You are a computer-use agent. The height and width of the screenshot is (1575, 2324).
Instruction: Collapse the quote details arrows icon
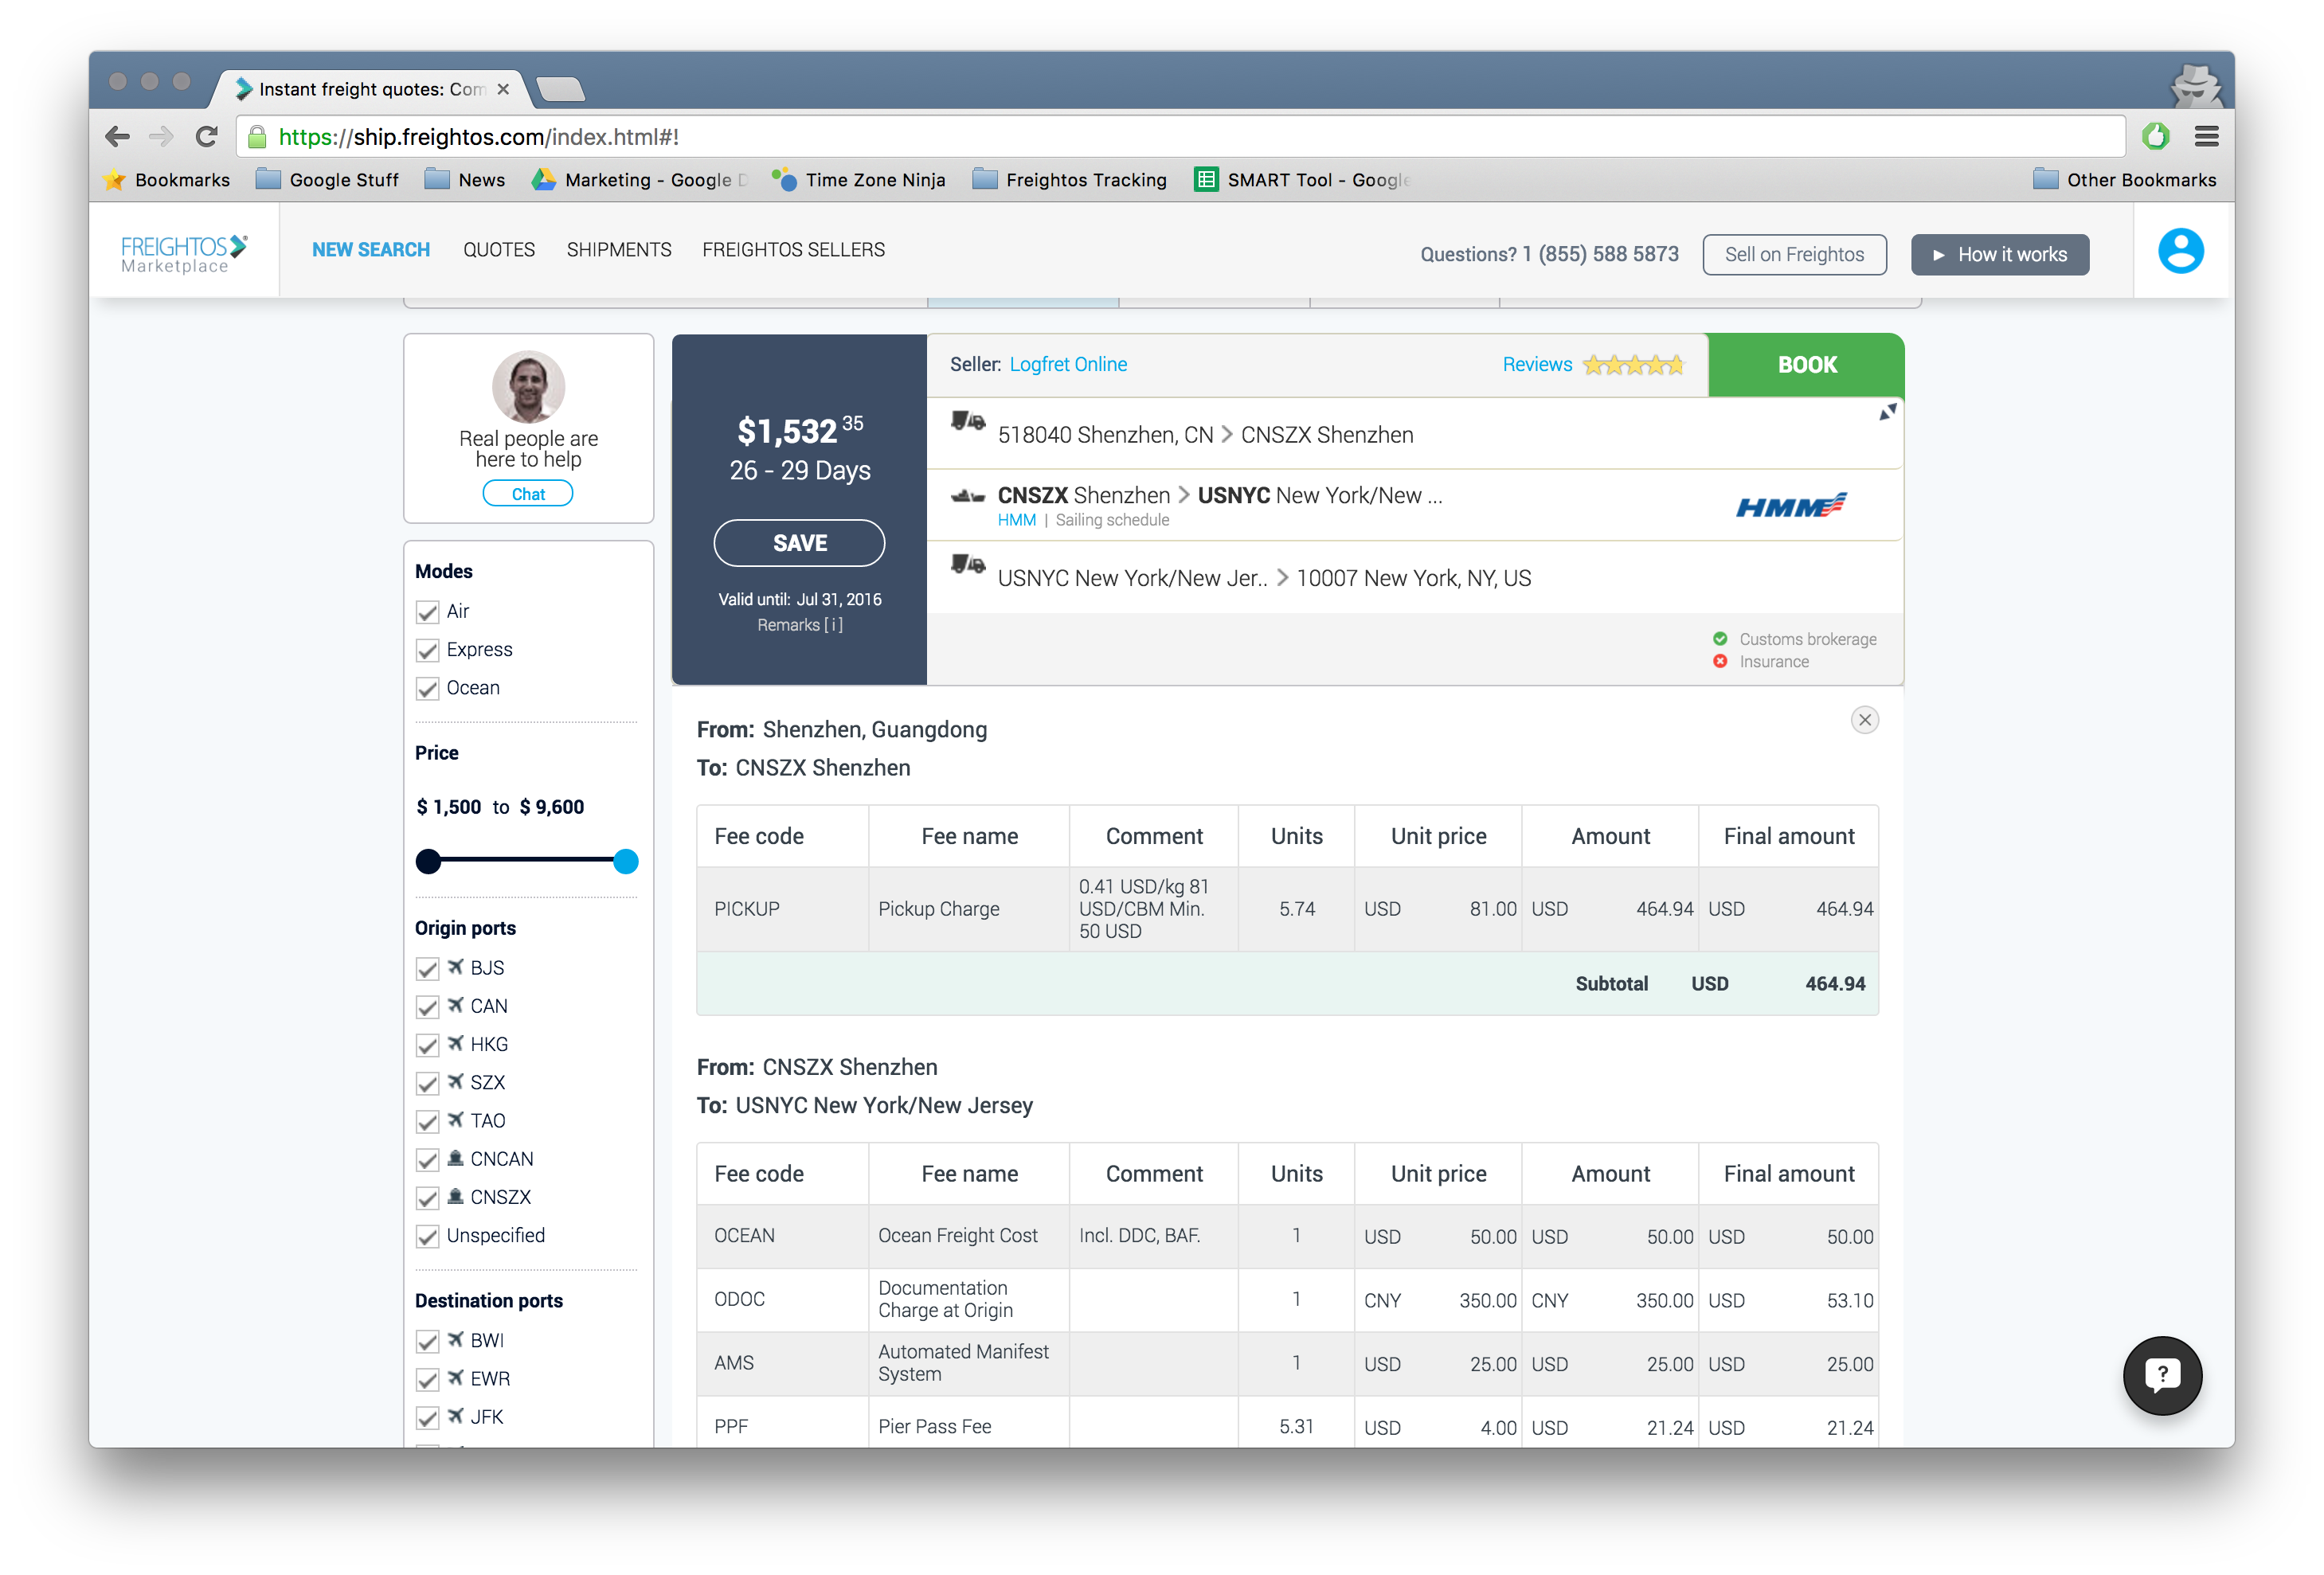(x=1887, y=412)
